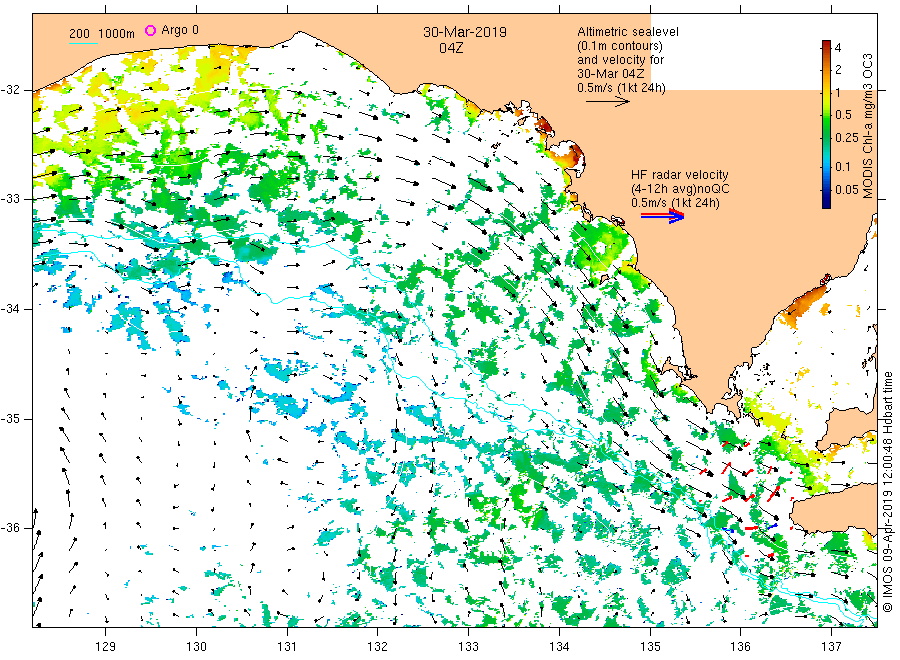900x660 pixels.
Task: Click the cyan 200/1000m contour legend line
Action: [x=83, y=43]
